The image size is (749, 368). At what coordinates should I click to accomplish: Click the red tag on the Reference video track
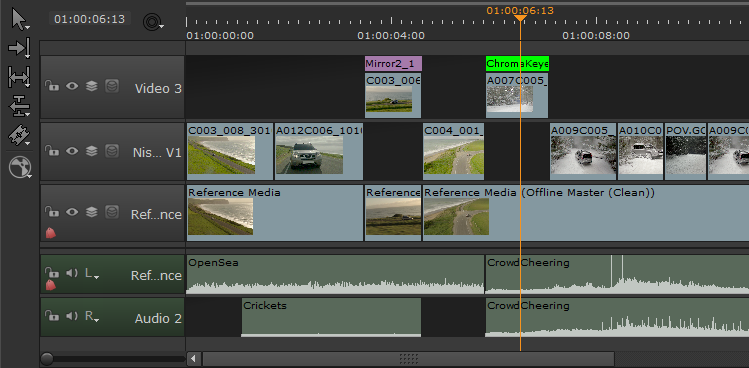click(x=51, y=233)
